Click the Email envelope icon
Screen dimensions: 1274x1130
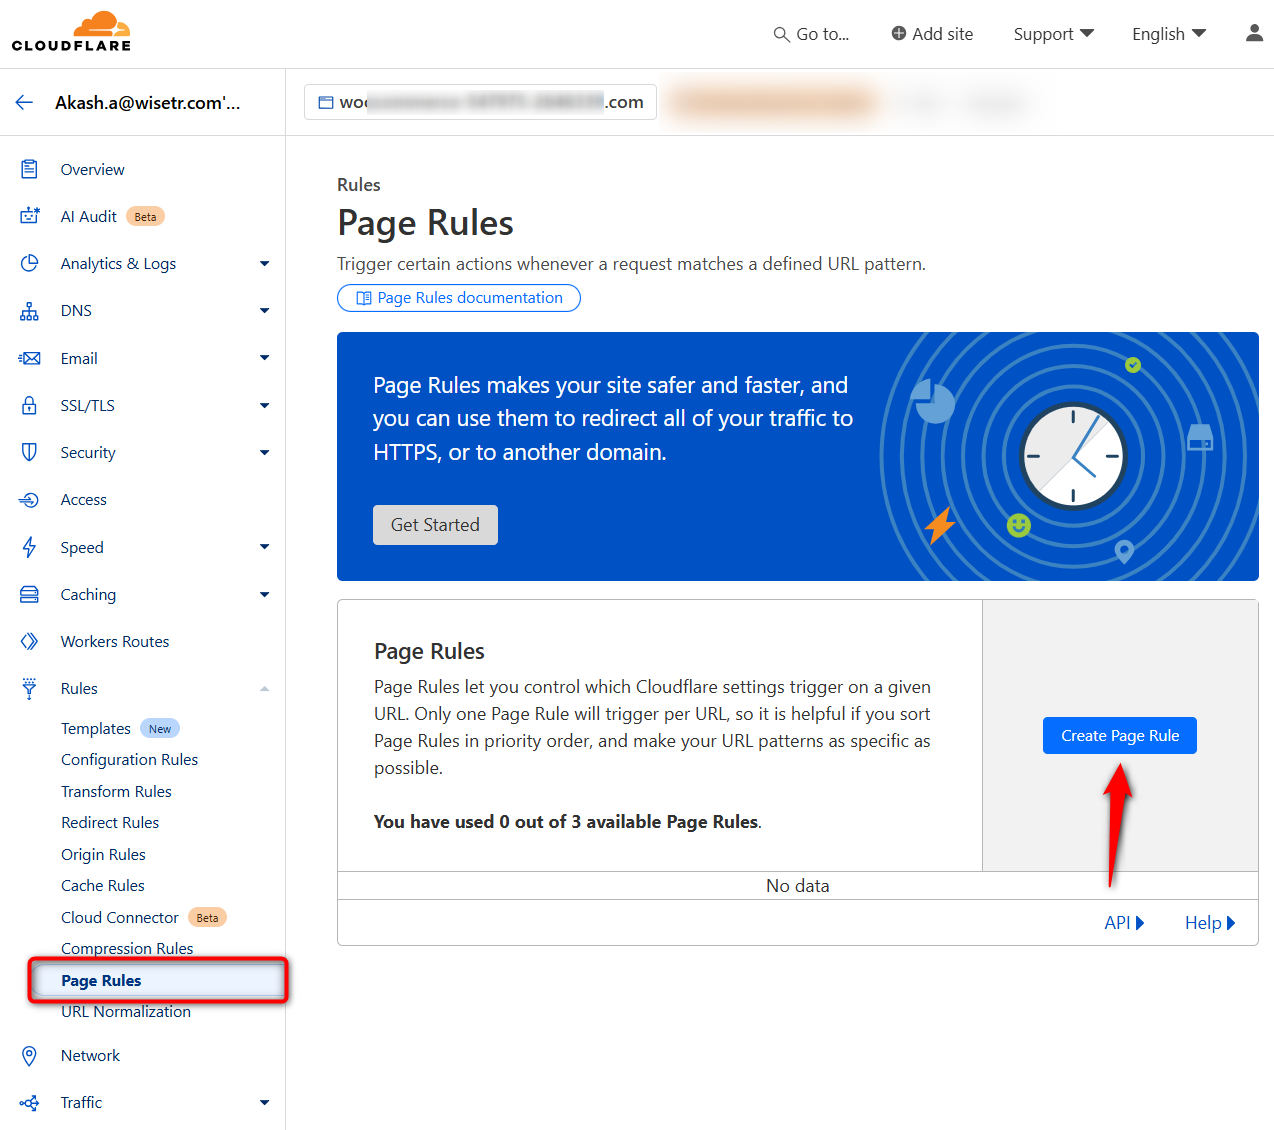(30, 358)
